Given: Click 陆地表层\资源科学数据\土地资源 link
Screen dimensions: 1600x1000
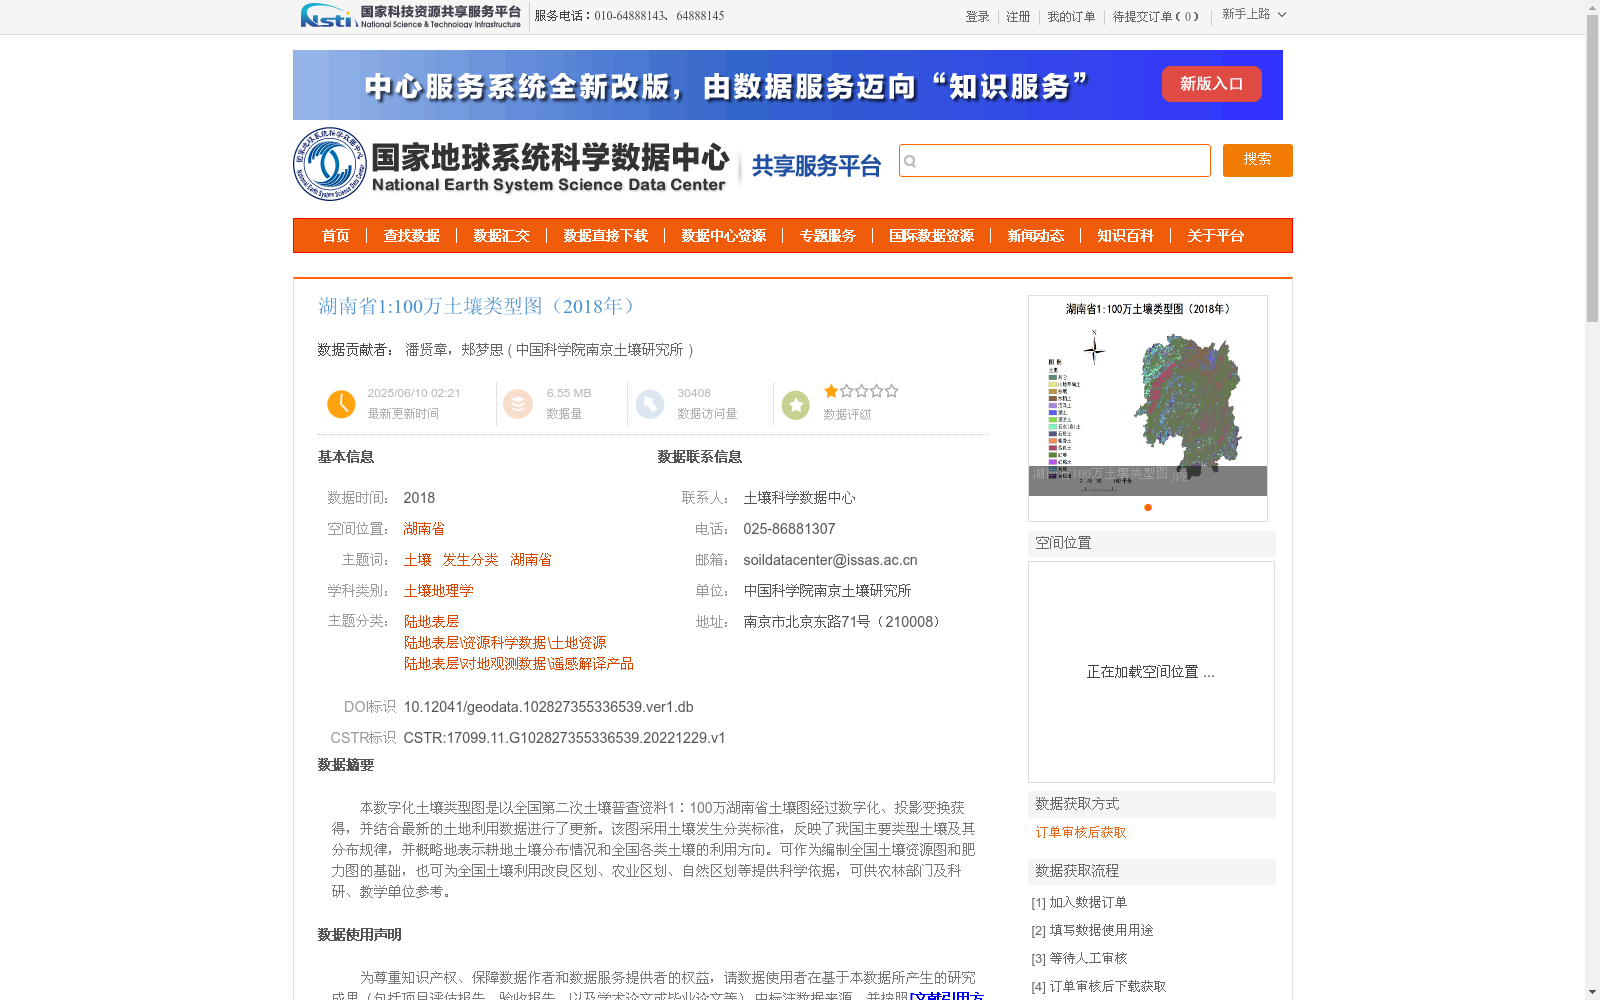Looking at the screenshot, I should [505, 643].
